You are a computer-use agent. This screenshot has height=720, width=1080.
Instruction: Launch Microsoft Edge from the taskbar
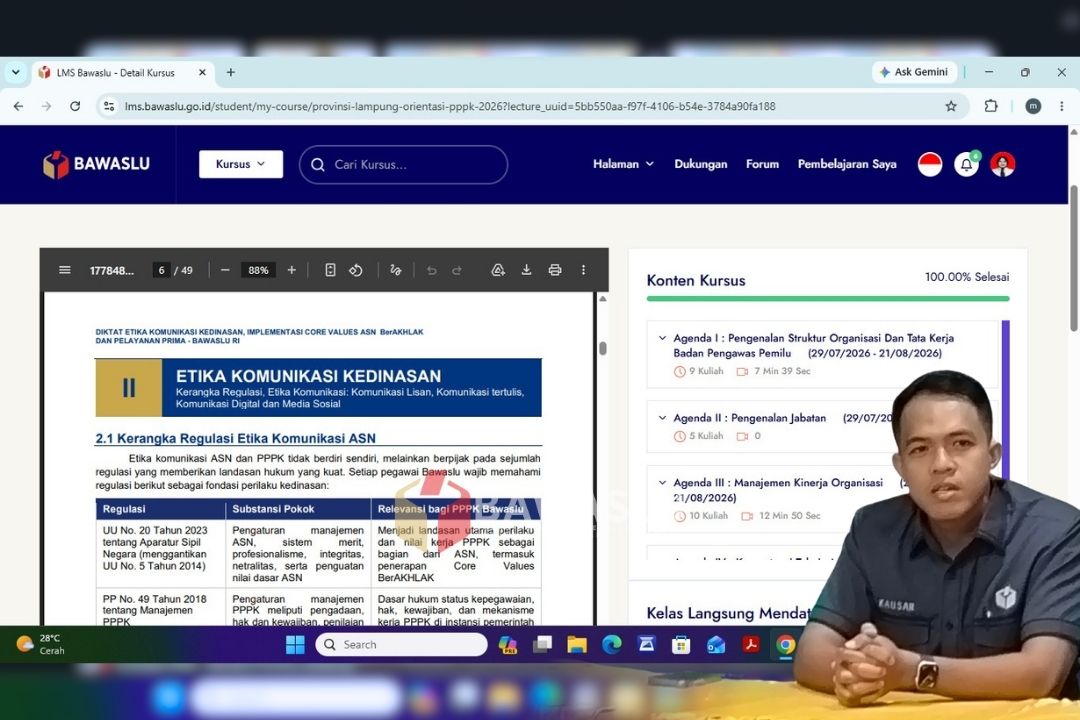tap(612, 645)
